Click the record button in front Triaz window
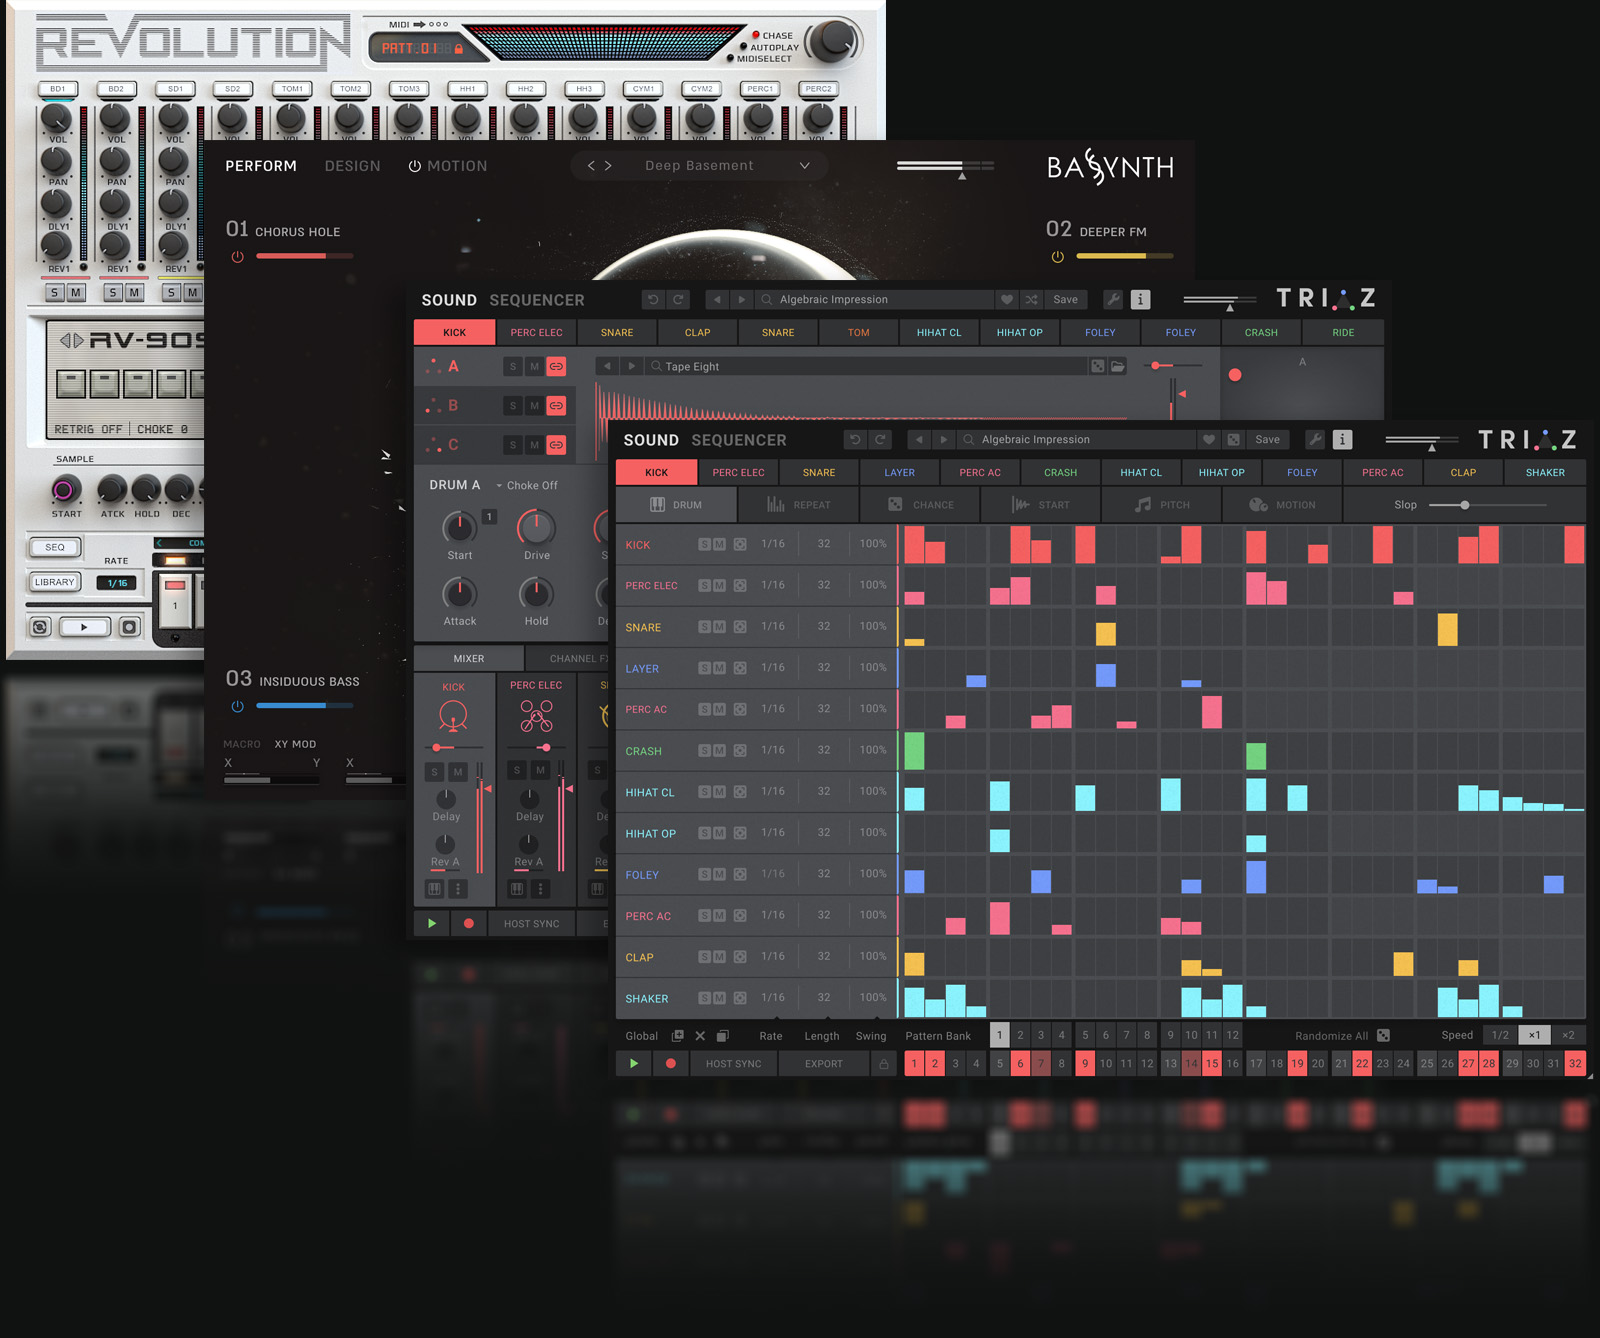Image resolution: width=1600 pixels, height=1338 pixels. [x=671, y=1064]
